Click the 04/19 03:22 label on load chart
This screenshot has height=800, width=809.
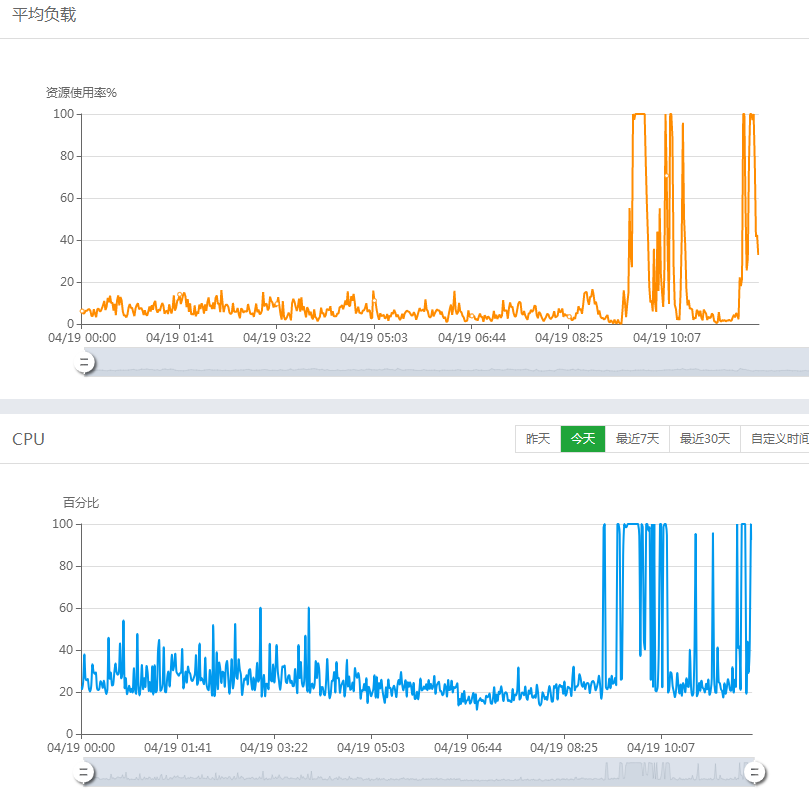(x=277, y=338)
